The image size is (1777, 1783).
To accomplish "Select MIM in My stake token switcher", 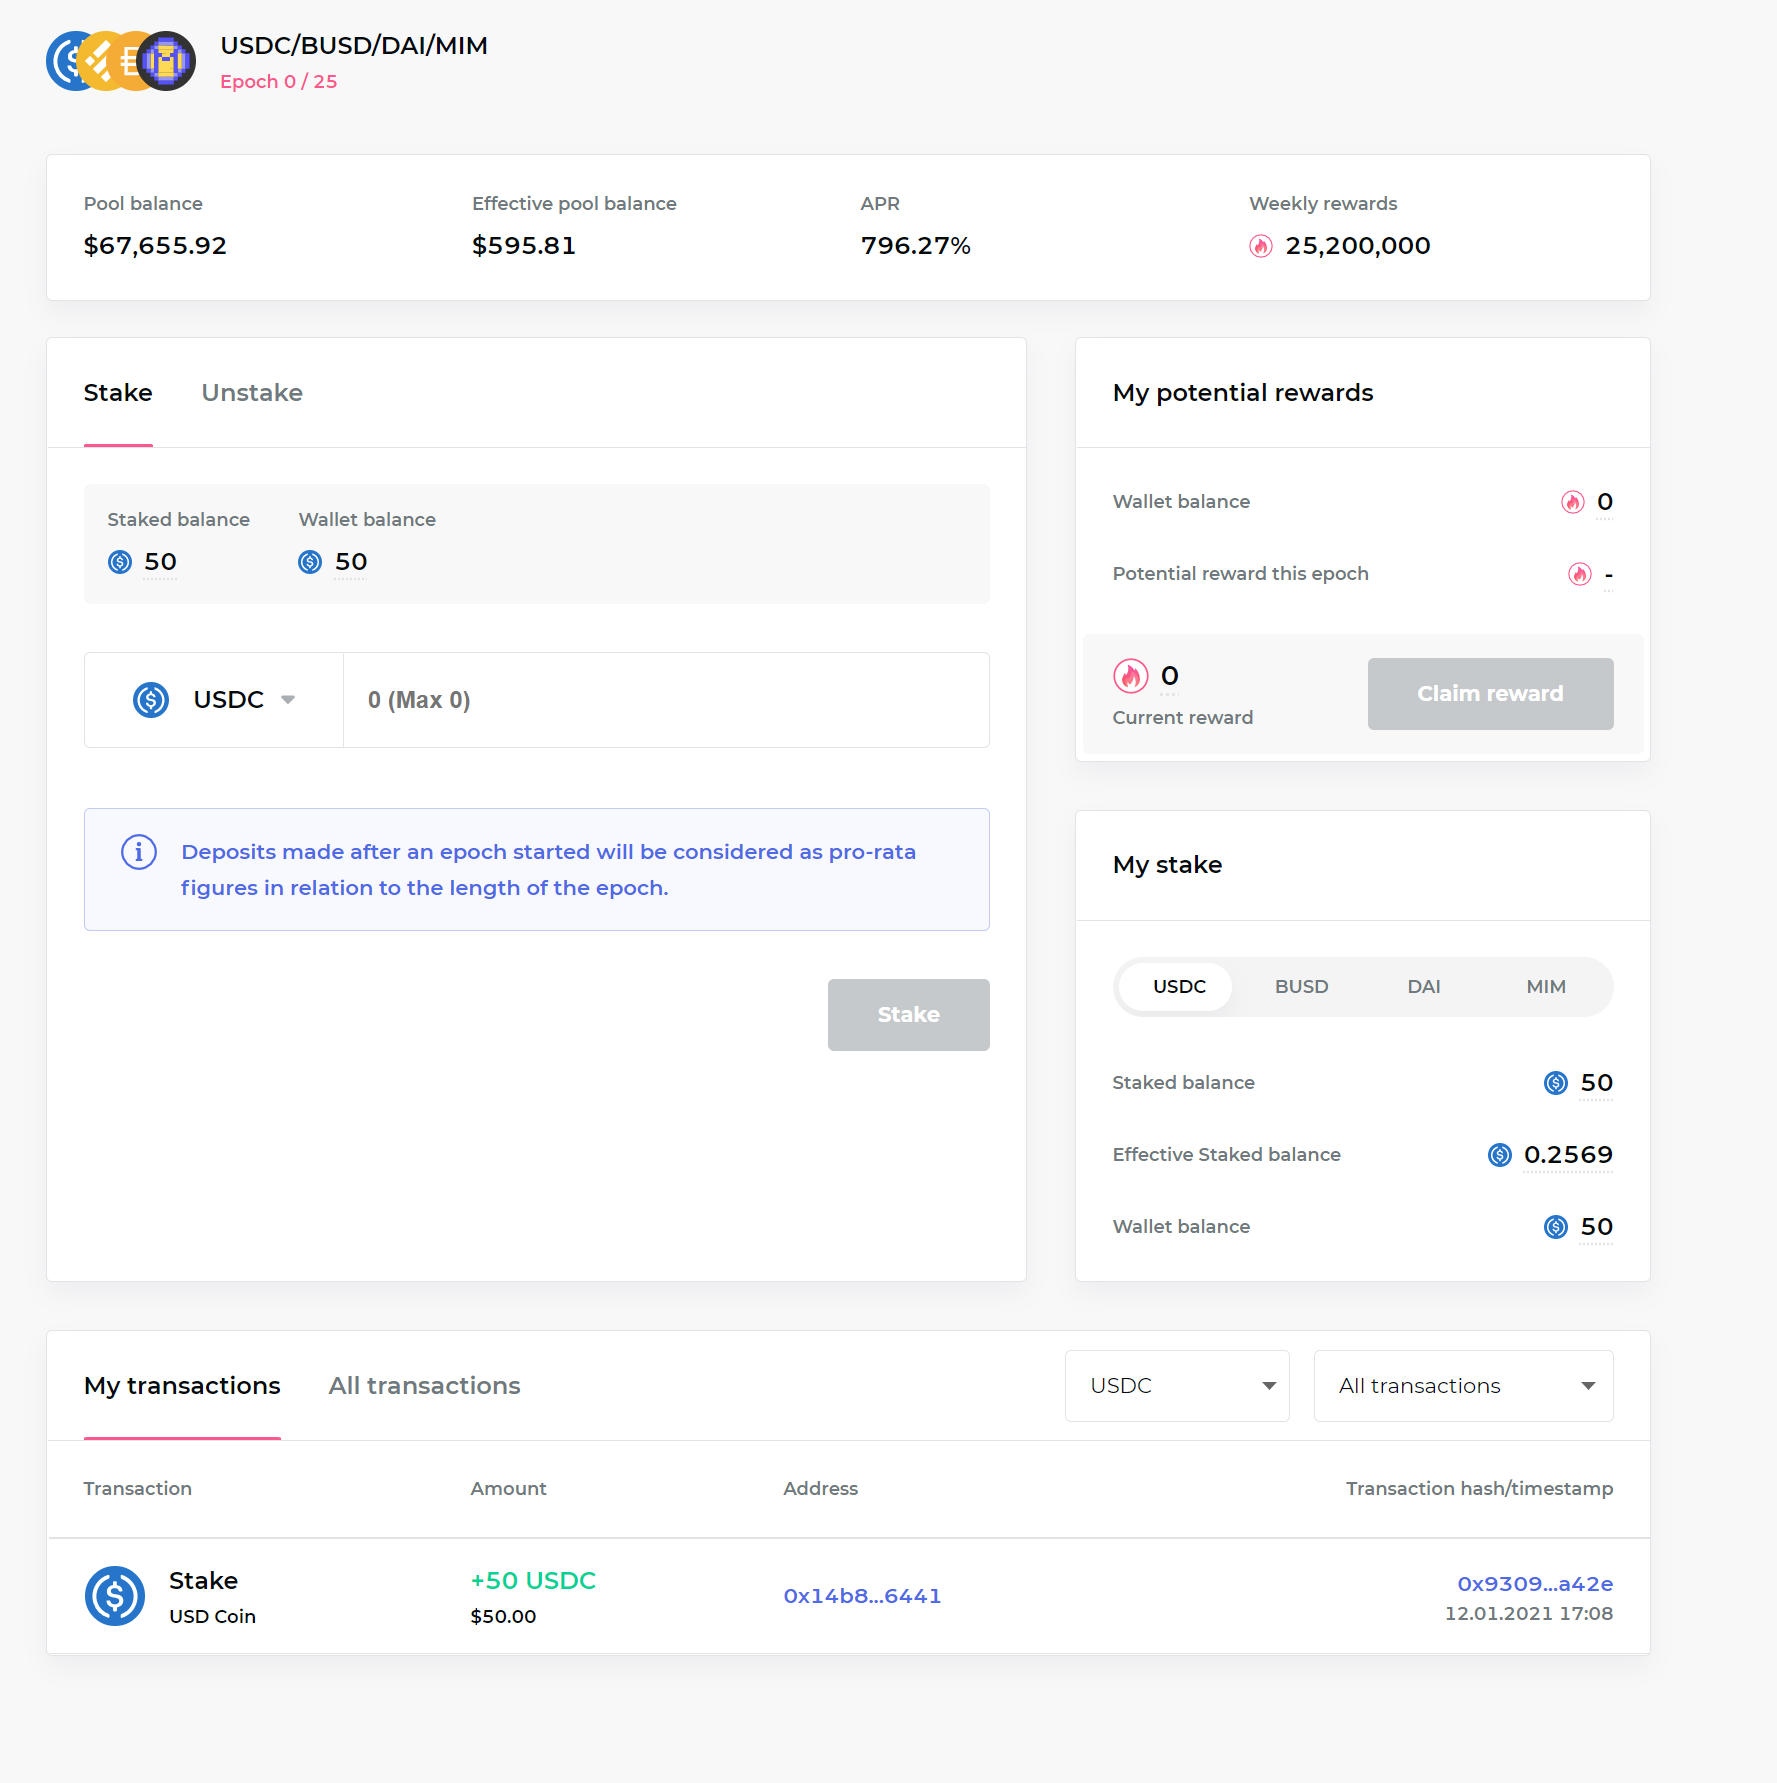I will [x=1546, y=987].
